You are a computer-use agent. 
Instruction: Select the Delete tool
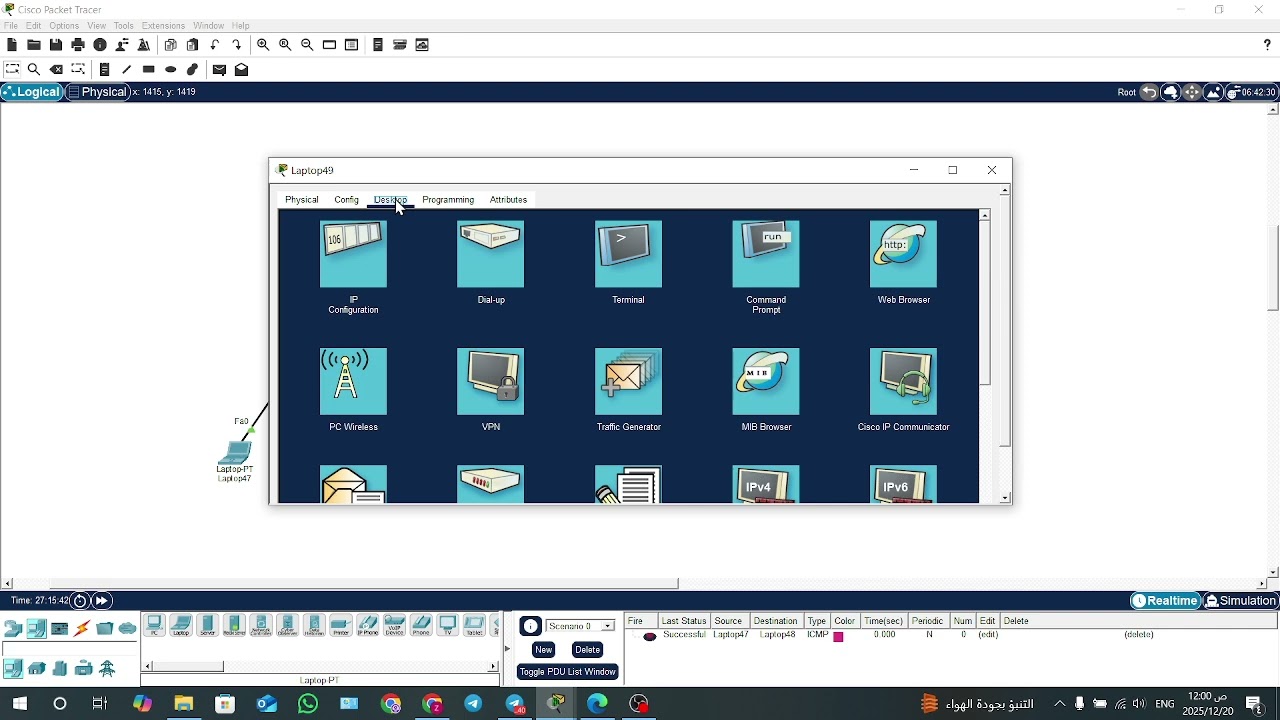[57, 70]
